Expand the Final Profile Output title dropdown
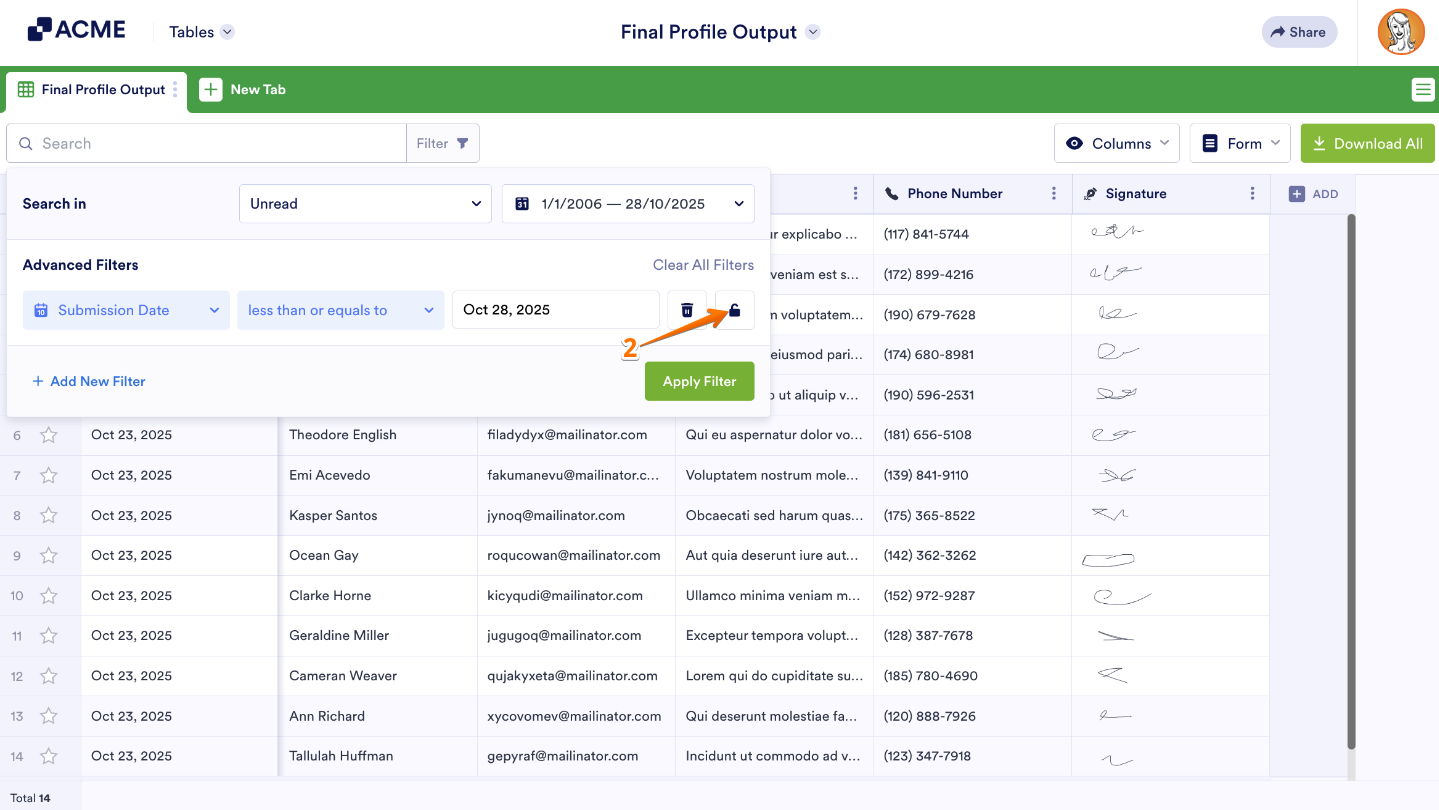Viewport: 1439px width, 810px height. (813, 32)
